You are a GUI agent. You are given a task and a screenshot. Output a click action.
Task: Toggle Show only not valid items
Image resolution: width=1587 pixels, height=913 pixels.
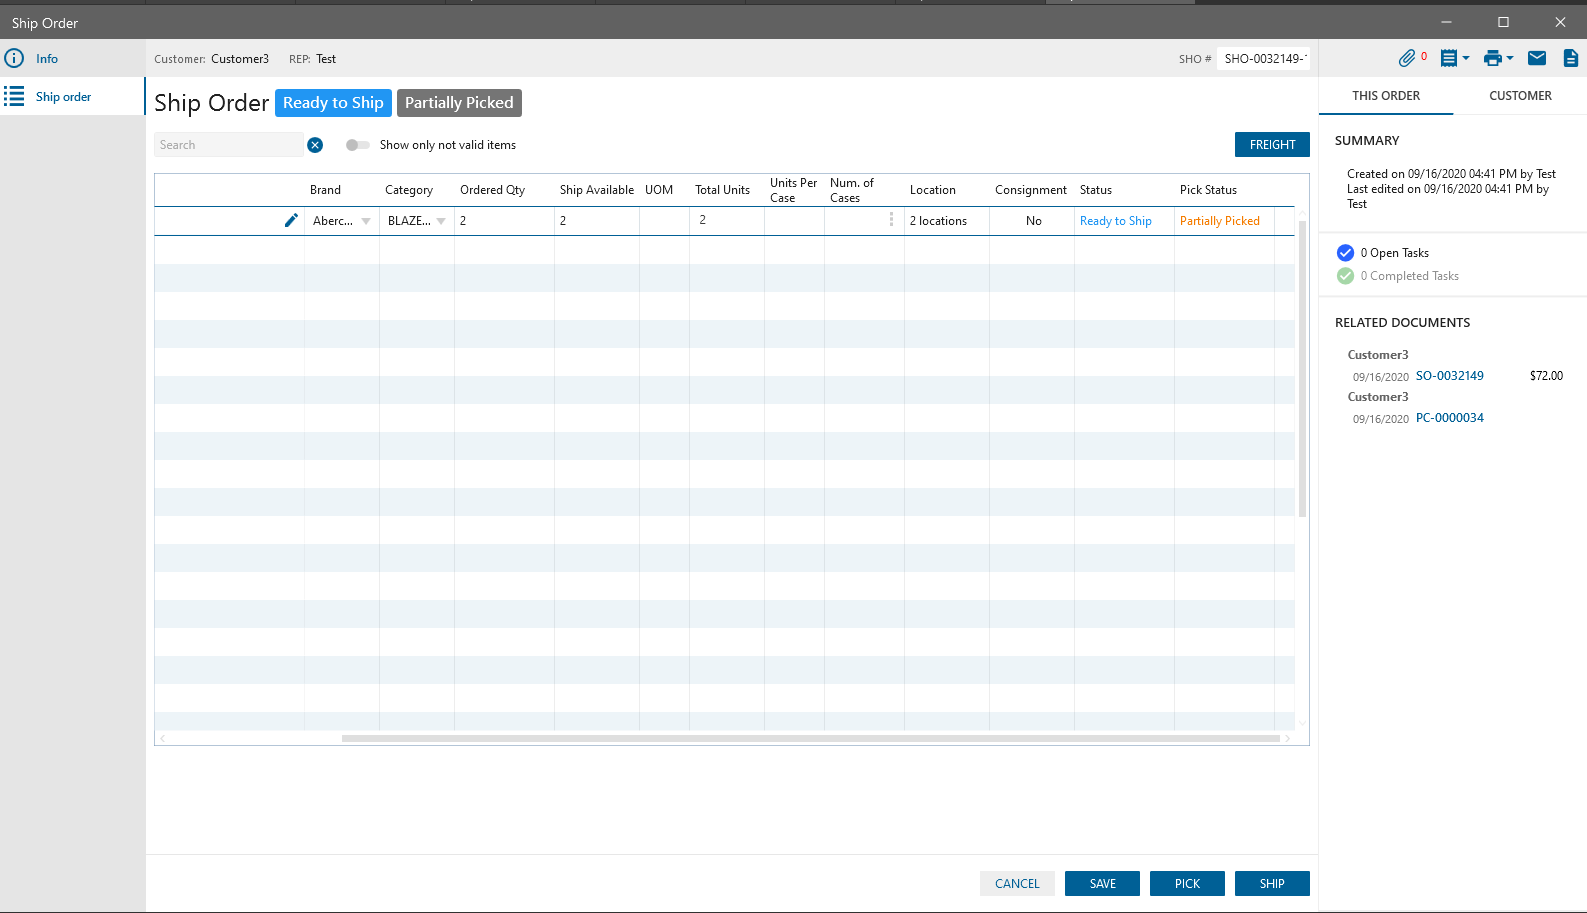357,145
